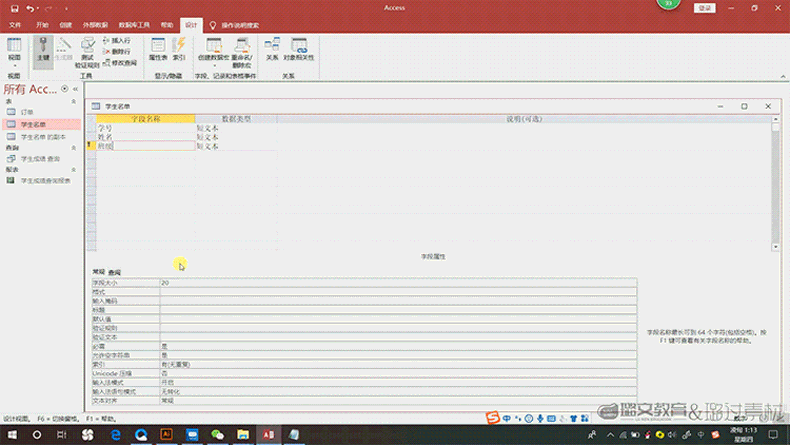Toggle the Indexes (索引) lightning button
Image resolution: width=790 pixels, height=445 pixels.
pos(179,49)
